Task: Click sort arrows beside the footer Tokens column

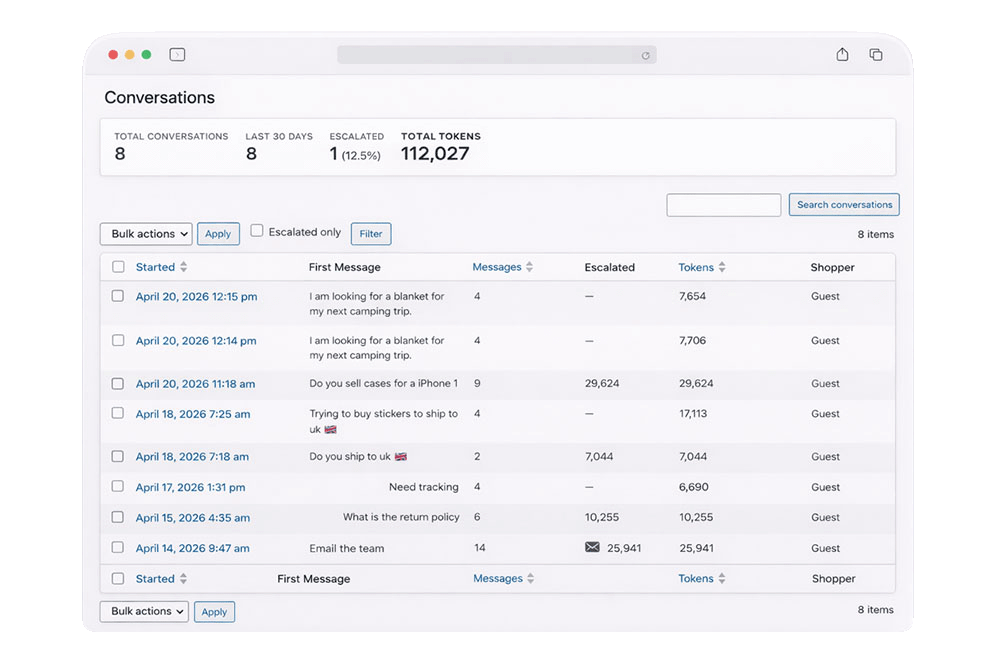Action: pyautogui.click(x=722, y=578)
